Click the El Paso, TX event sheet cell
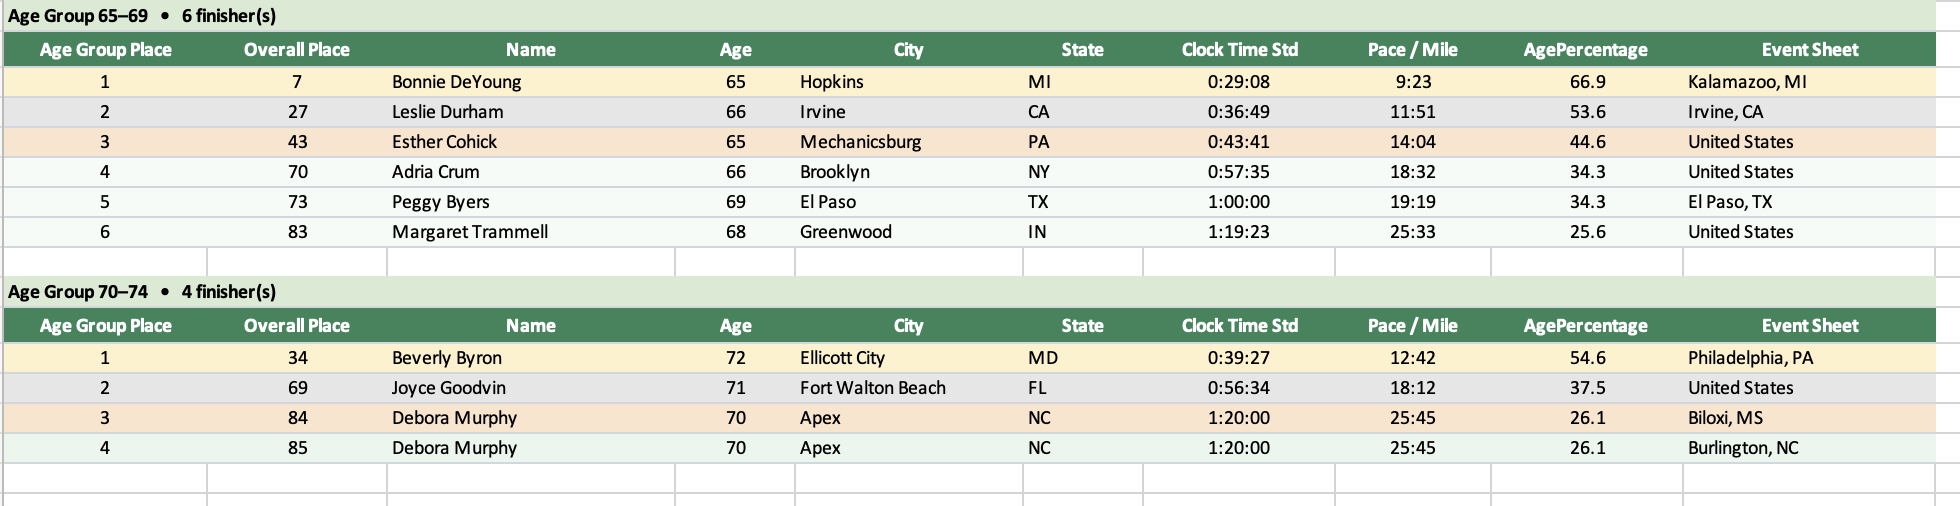 [x=1730, y=202]
